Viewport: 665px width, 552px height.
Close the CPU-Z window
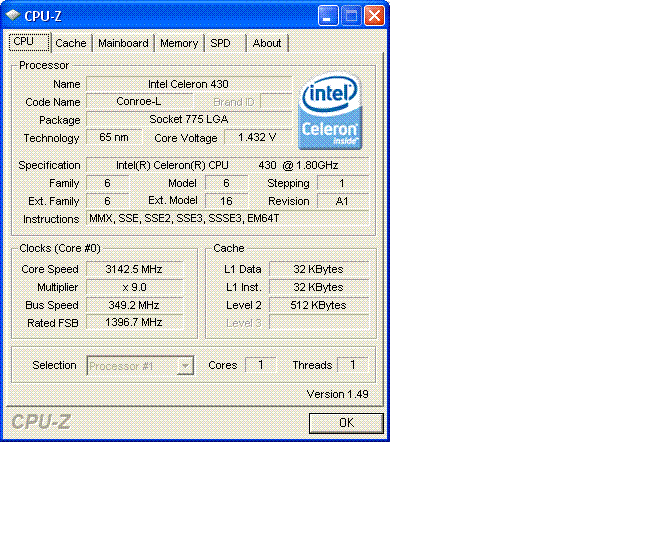(x=374, y=16)
